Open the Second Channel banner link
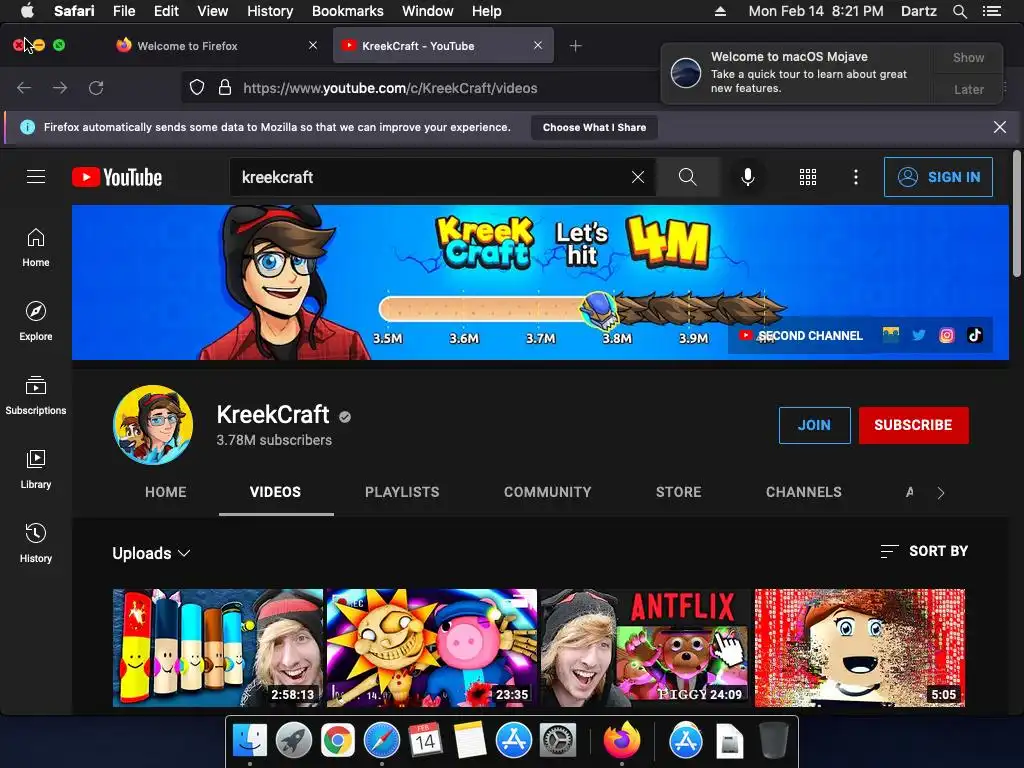The image size is (1024, 768). 801,335
